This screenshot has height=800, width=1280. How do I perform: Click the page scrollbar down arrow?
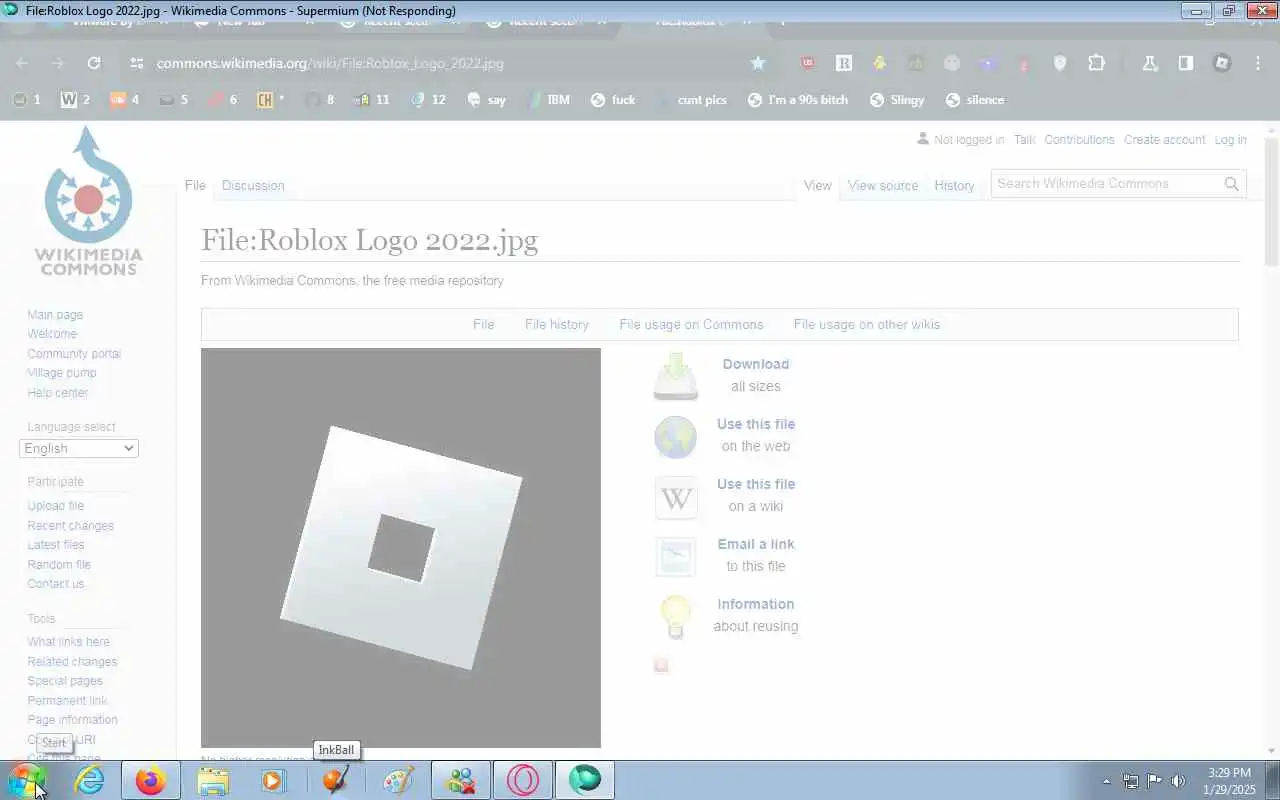point(1272,751)
